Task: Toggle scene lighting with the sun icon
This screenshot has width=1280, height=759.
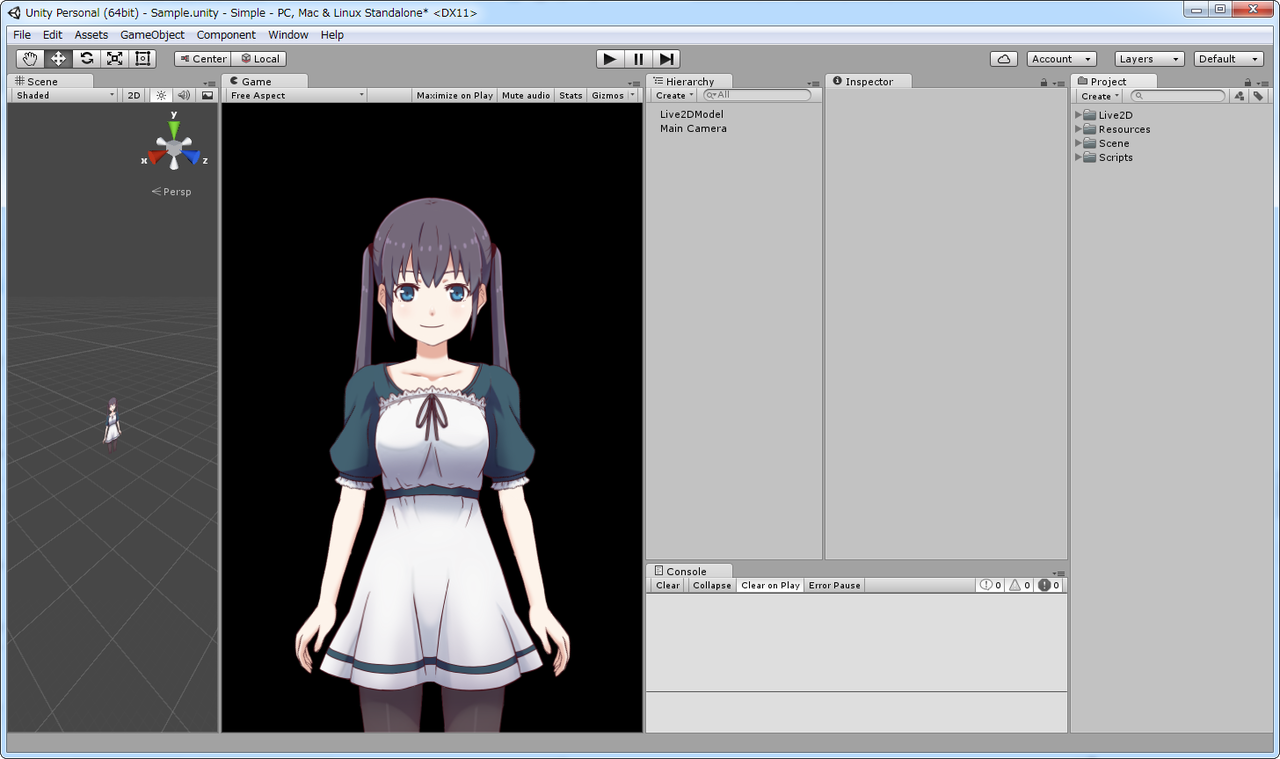Action: (162, 95)
